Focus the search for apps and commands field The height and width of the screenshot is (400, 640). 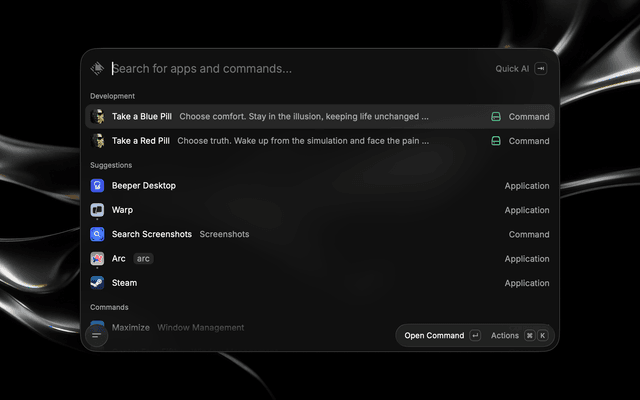(x=300, y=69)
